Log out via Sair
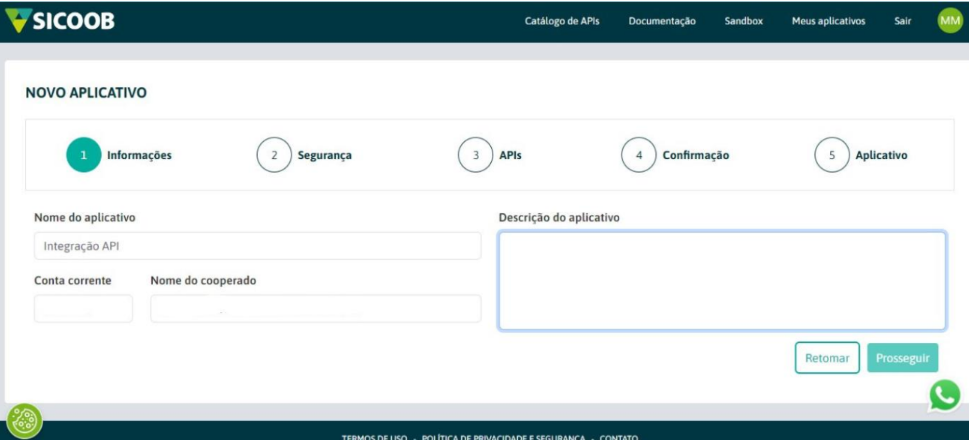 pos(902,21)
